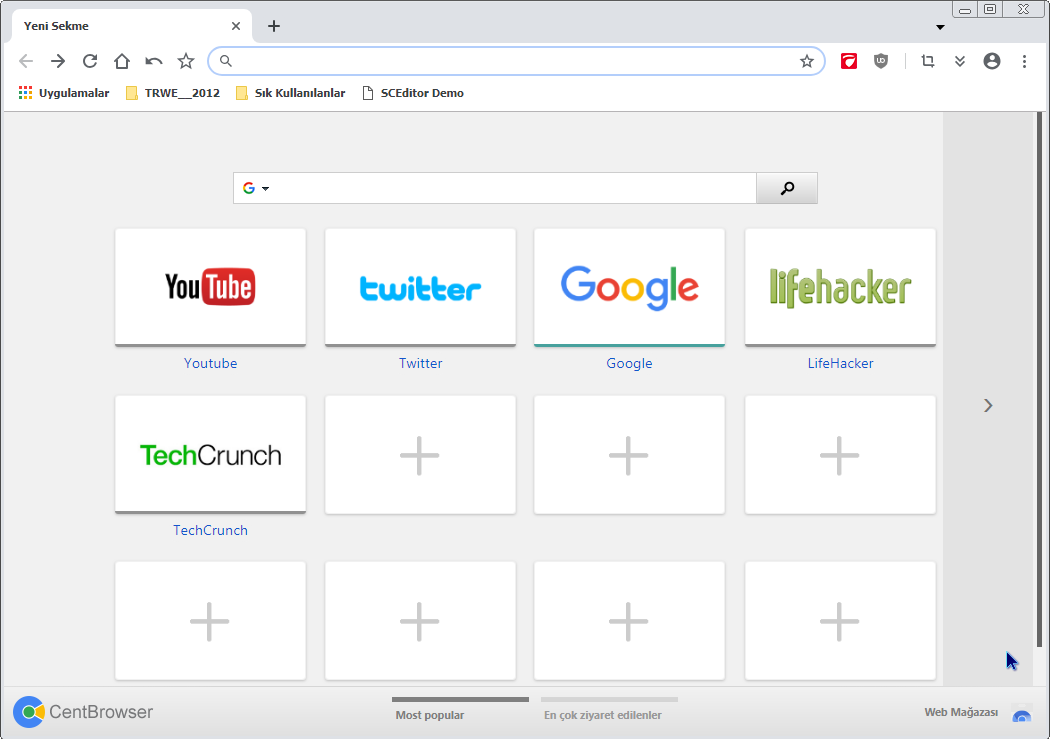Click the Twitter link label

tap(421, 363)
